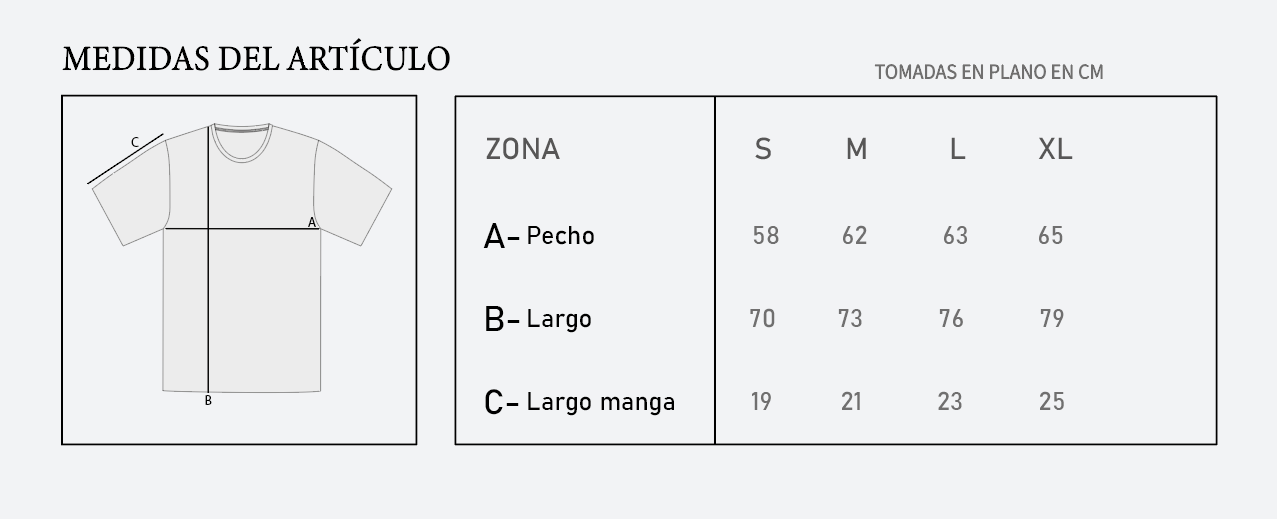Click the A chest marker on the shirt
The image size is (1277, 519).
[x=311, y=222]
